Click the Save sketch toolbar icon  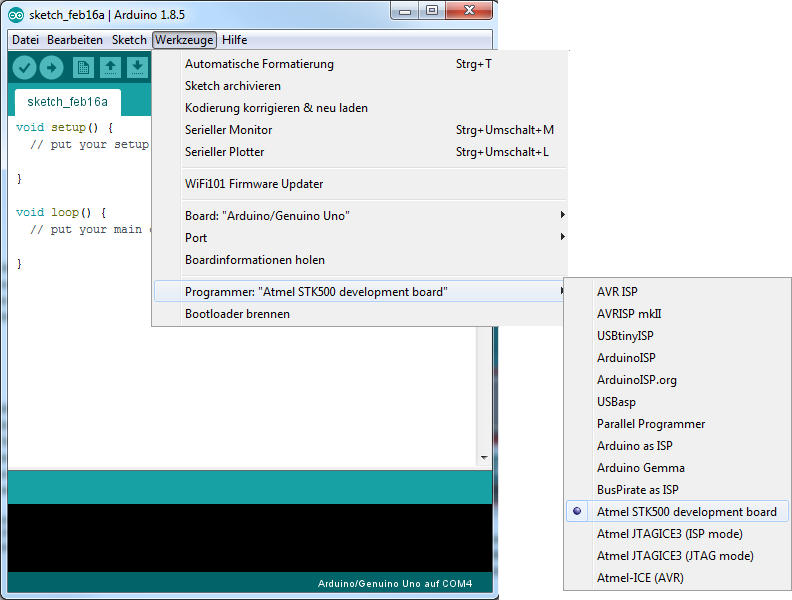point(136,67)
